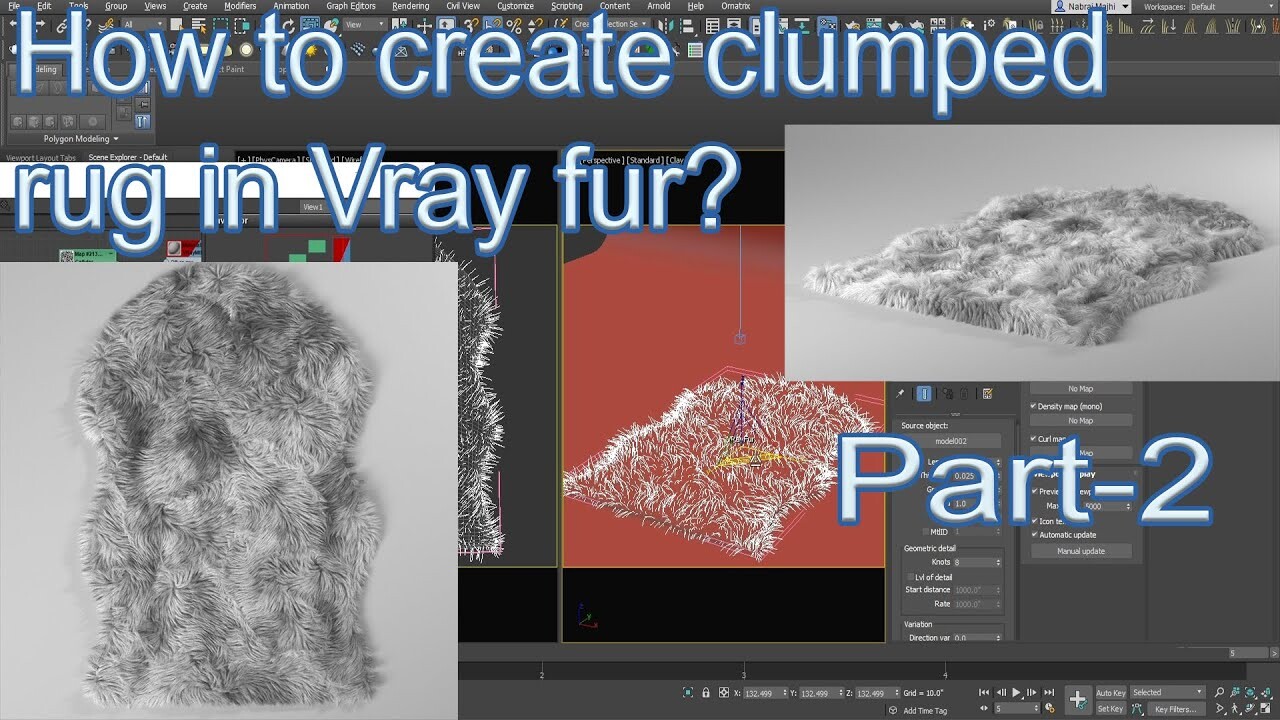Toggle the Curl map checkbox
This screenshot has width=1280, height=720.
click(1033, 438)
